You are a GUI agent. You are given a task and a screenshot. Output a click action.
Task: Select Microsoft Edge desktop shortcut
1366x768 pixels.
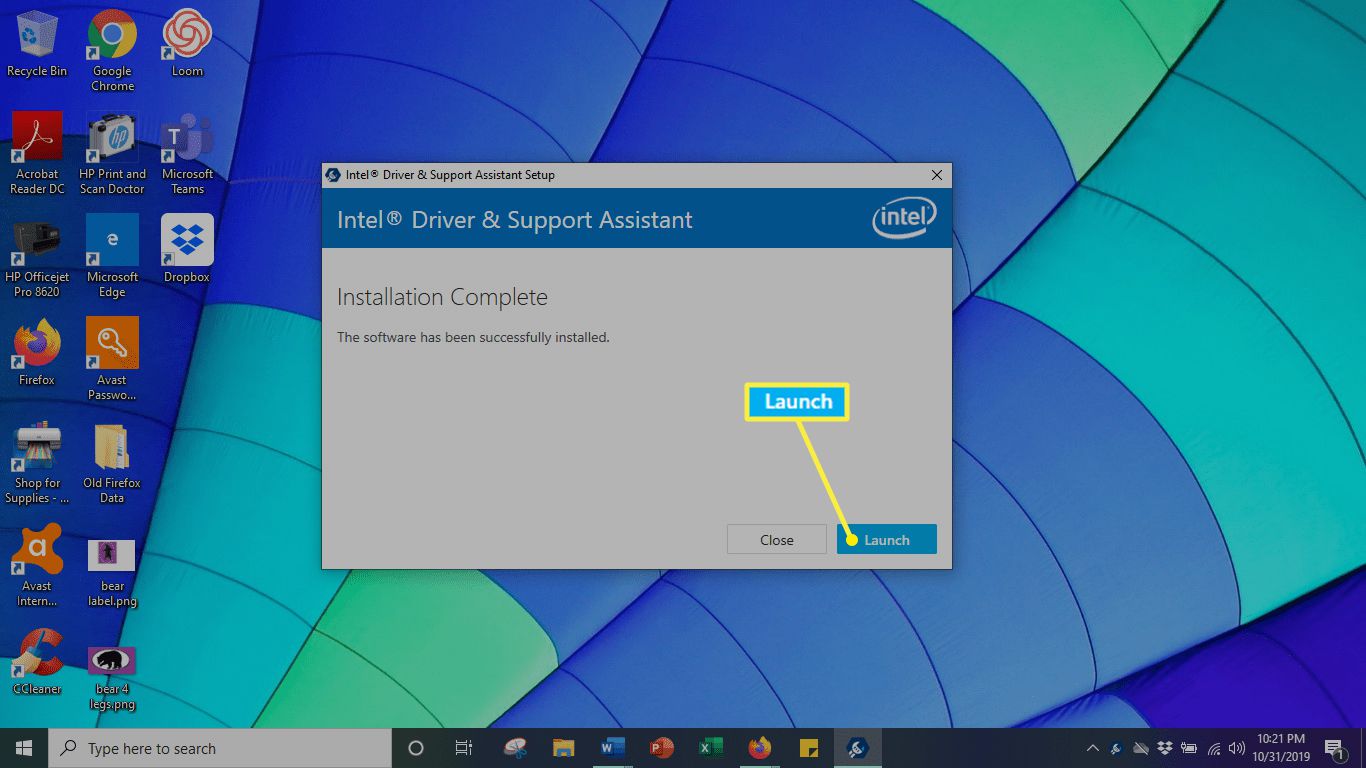click(x=112, y=257)
